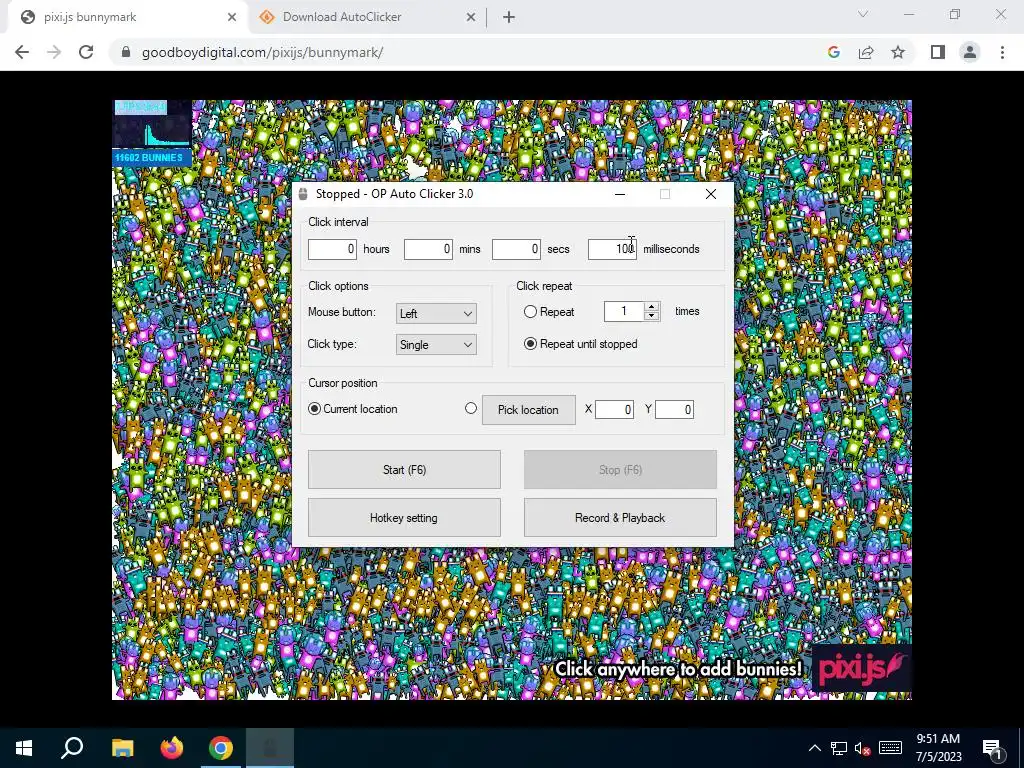View site info via the lock icon
The height and width of the screenshot is (768, 1024).
click(x=126, y=52)
